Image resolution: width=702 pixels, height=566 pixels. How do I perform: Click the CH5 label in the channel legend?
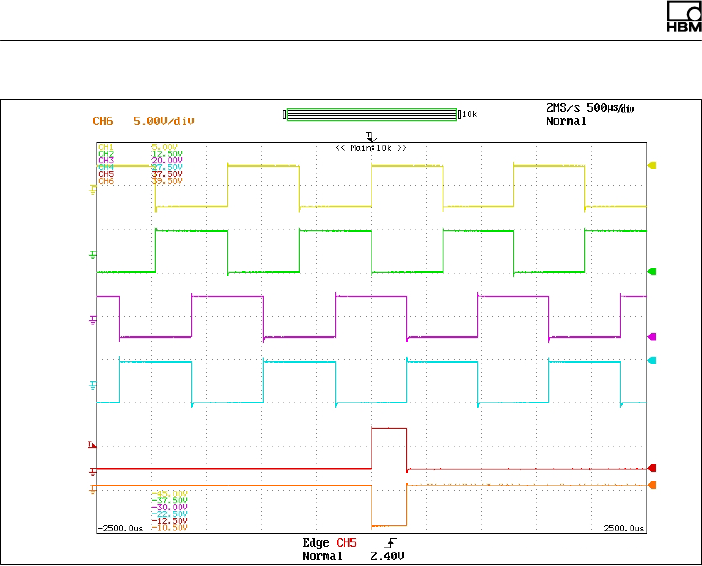point(106,174)
